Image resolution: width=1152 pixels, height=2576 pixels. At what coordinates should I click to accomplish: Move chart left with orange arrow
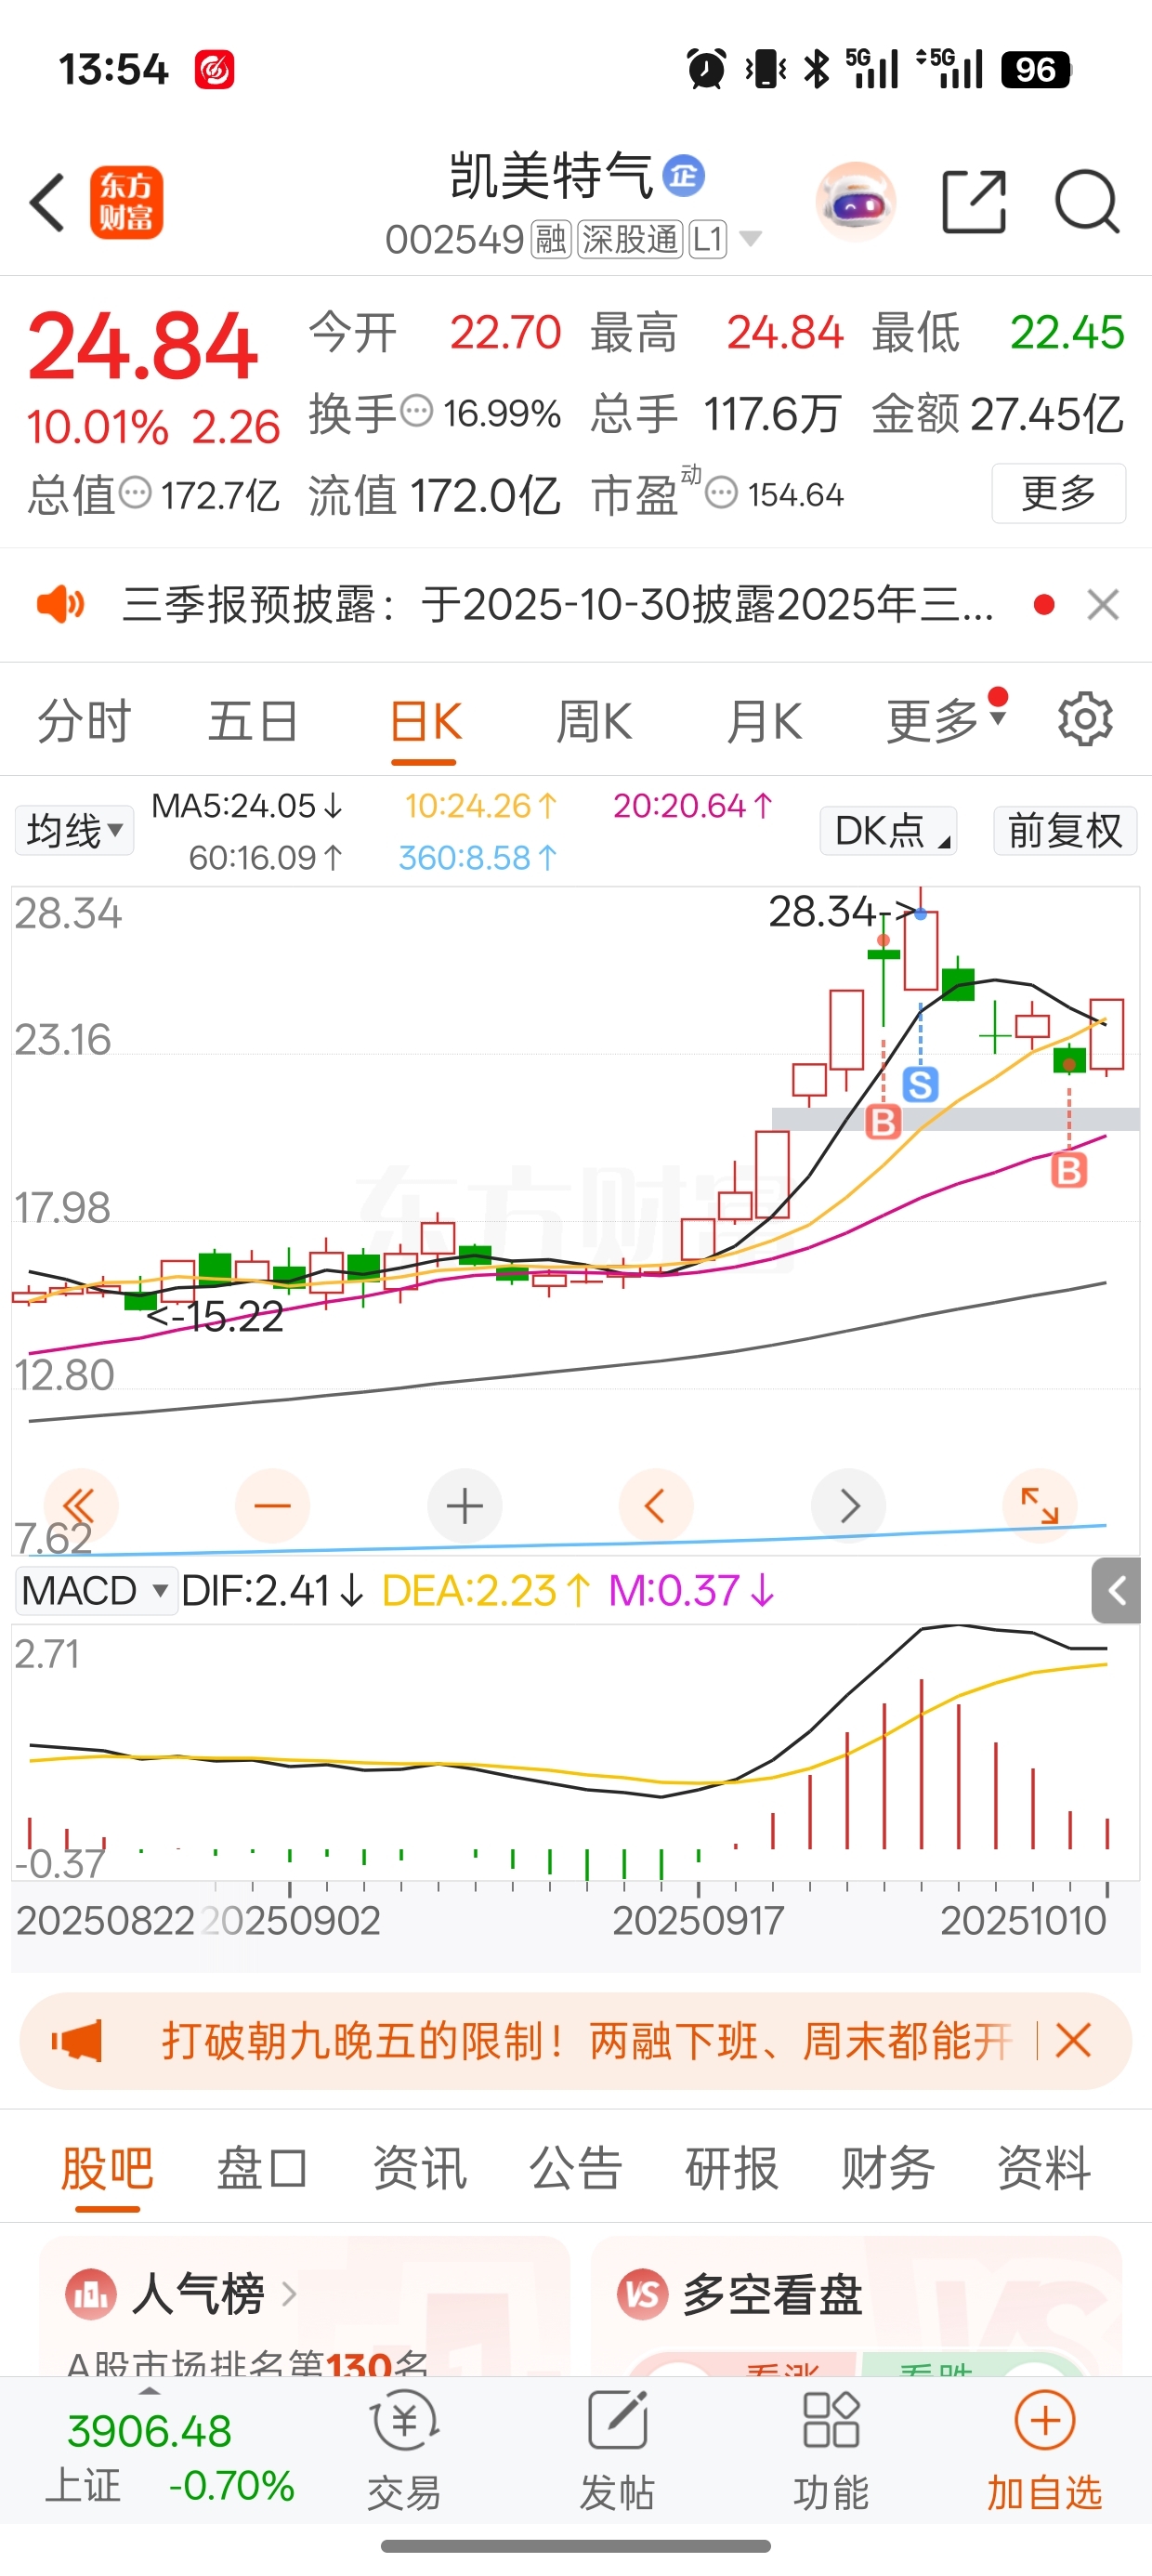pyautogui.click(x=656, y=1505)
